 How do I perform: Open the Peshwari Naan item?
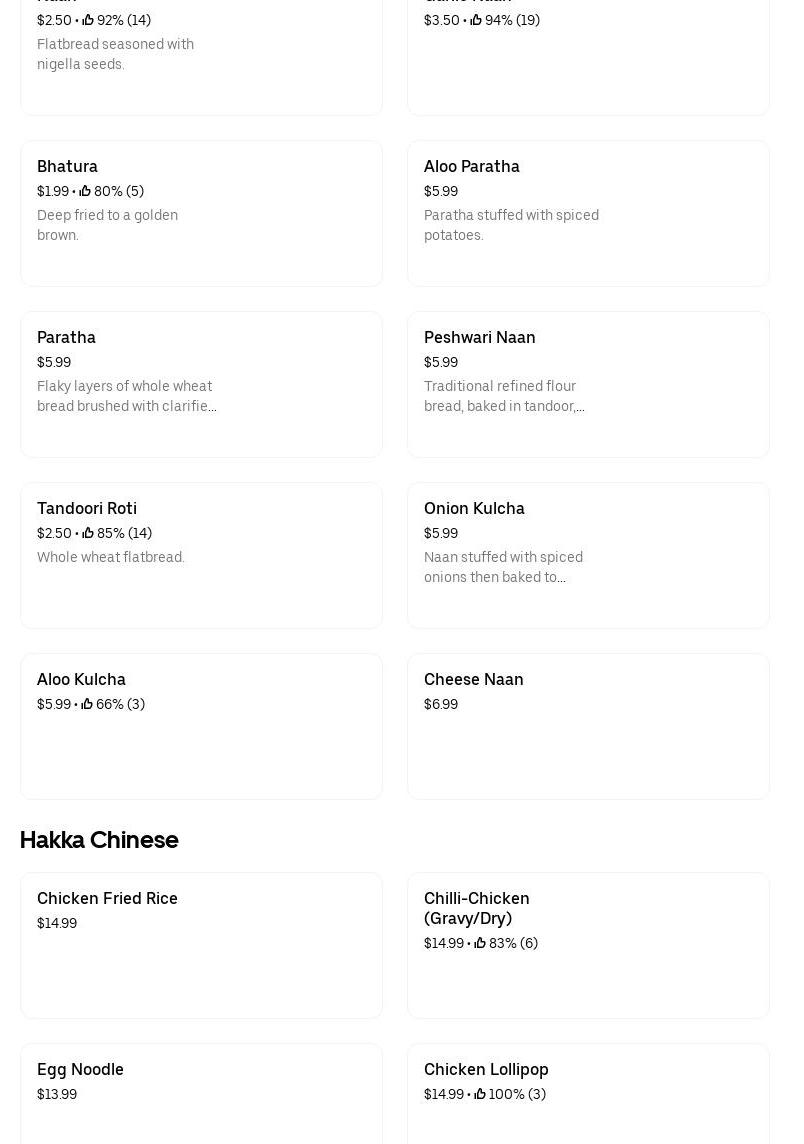[480, 337]
